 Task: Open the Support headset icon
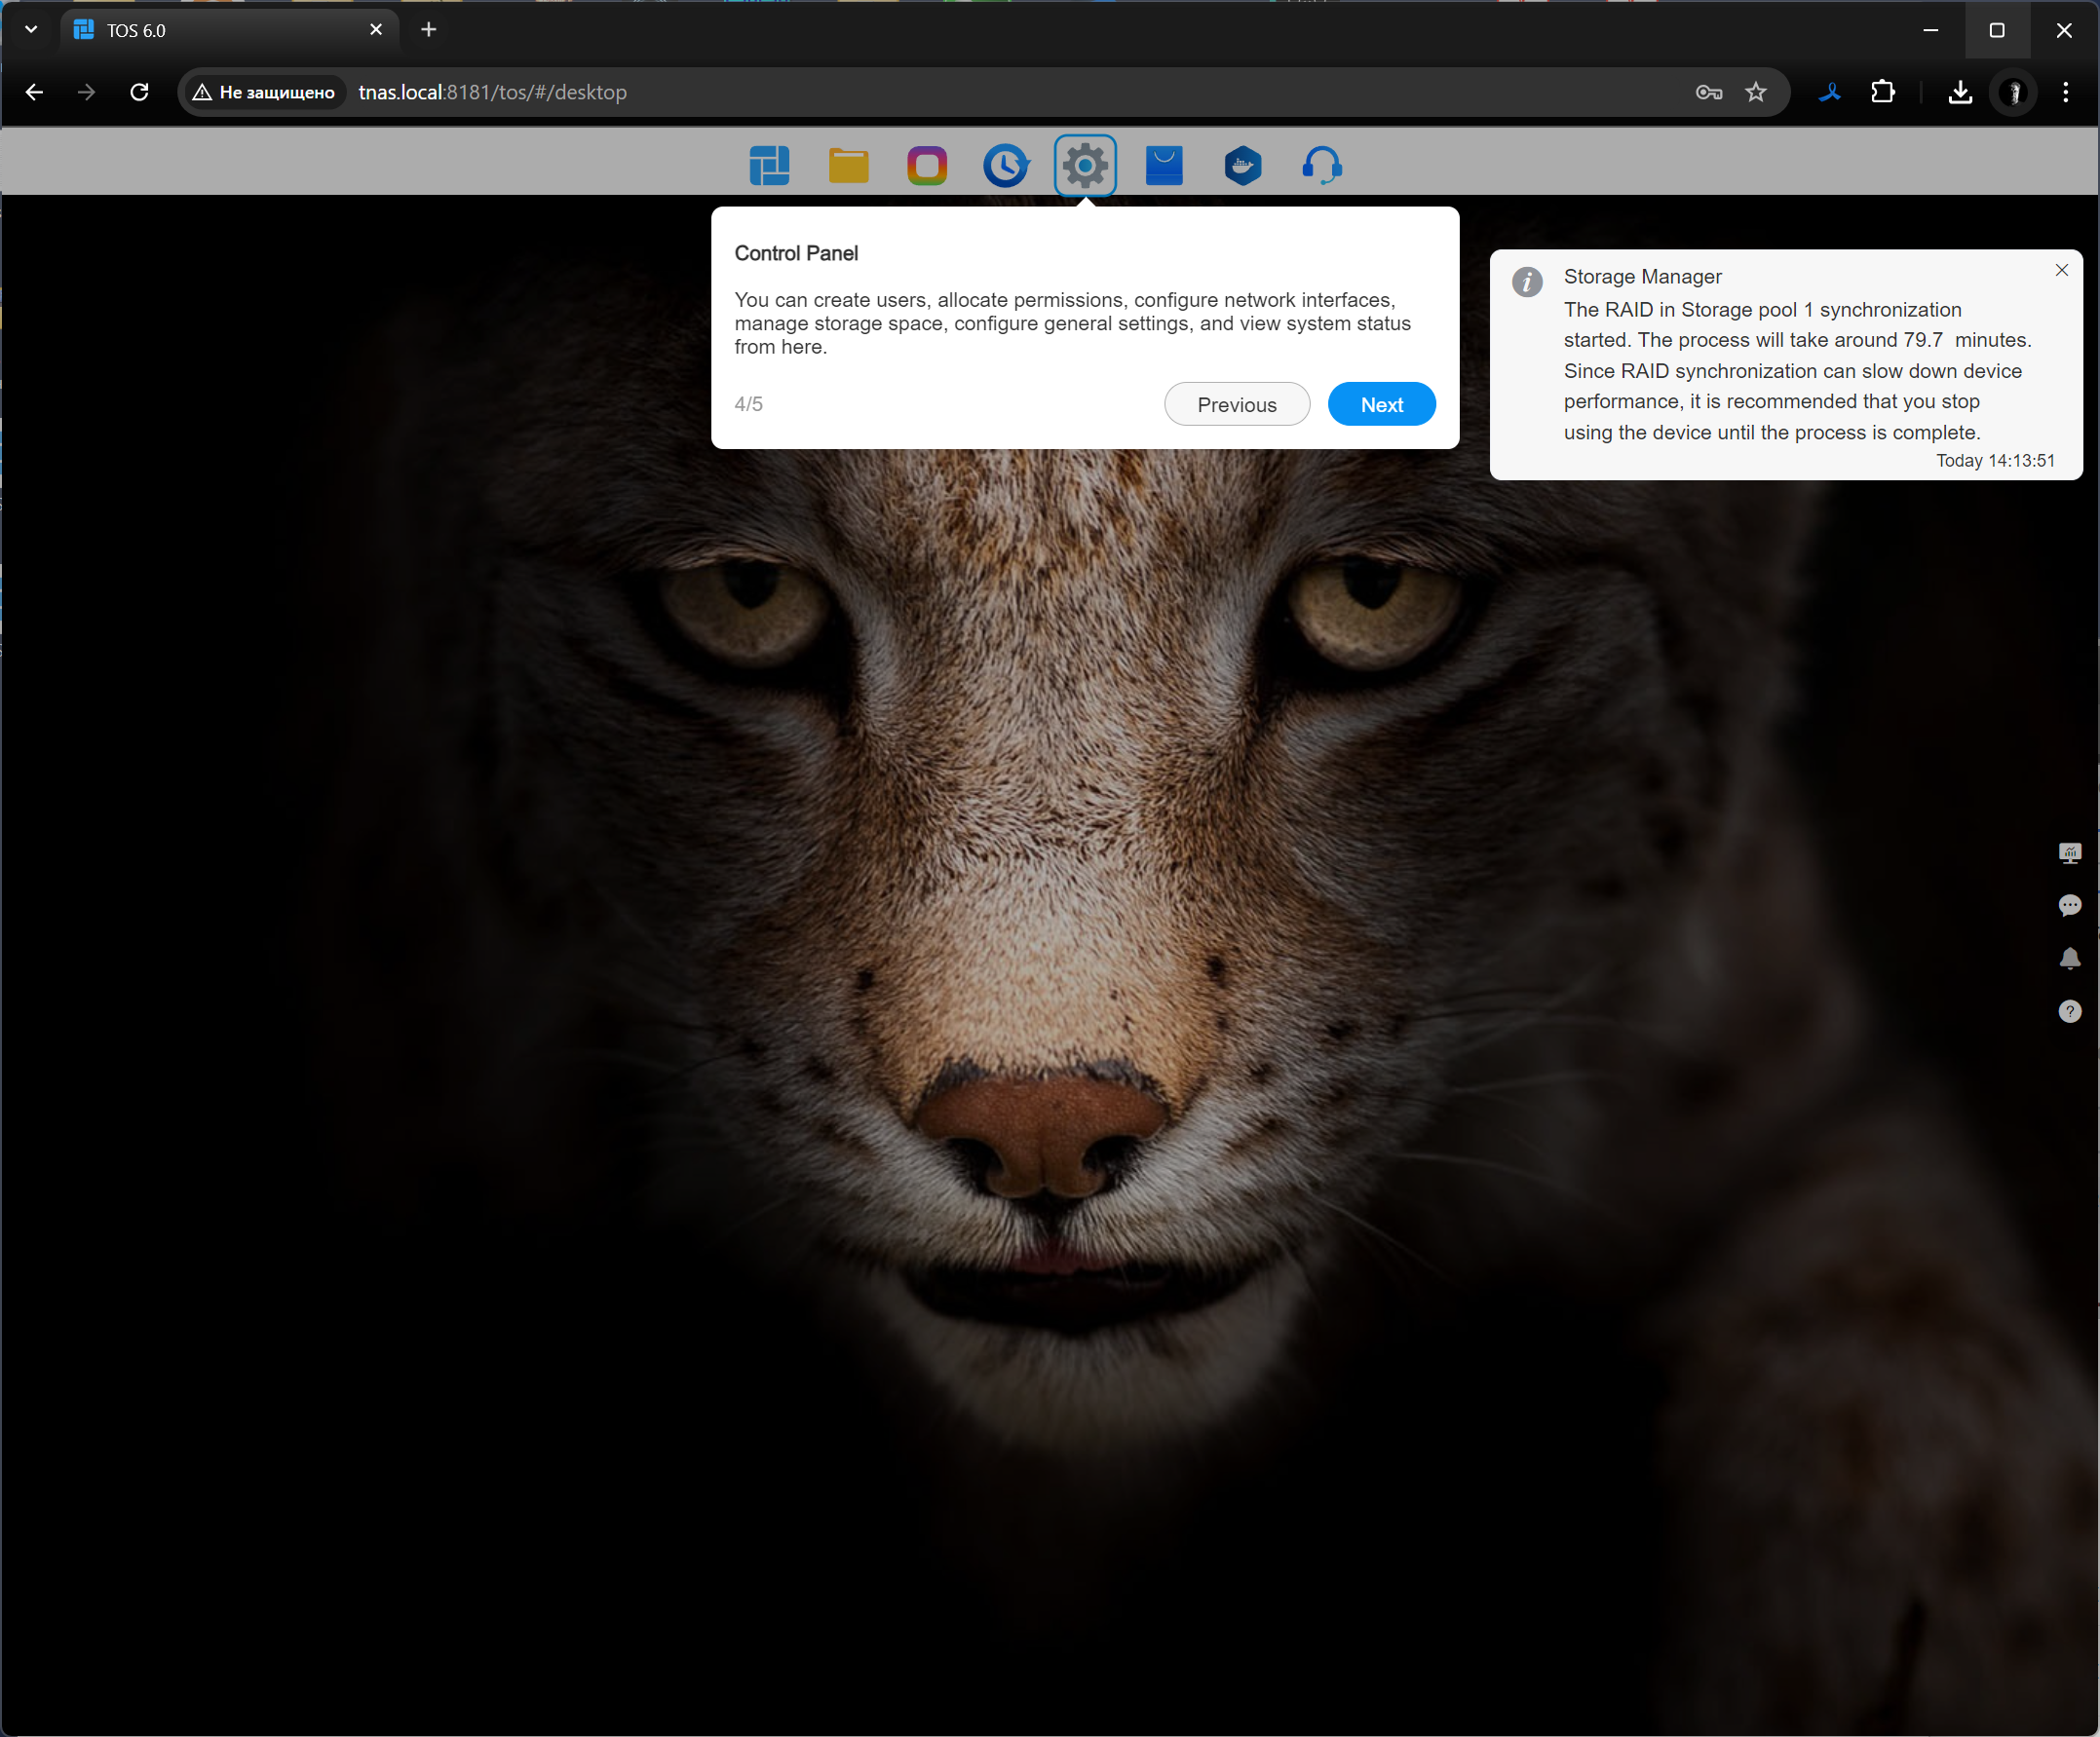click(x=1322, y=165)
